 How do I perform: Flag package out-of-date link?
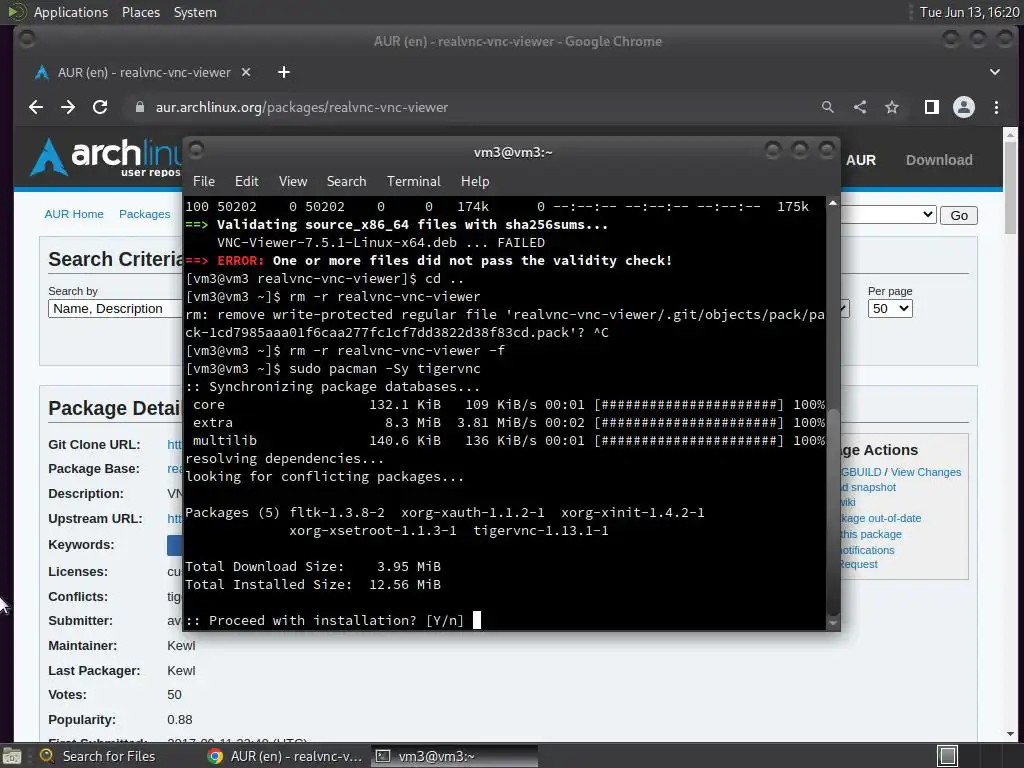pos(880,519)
